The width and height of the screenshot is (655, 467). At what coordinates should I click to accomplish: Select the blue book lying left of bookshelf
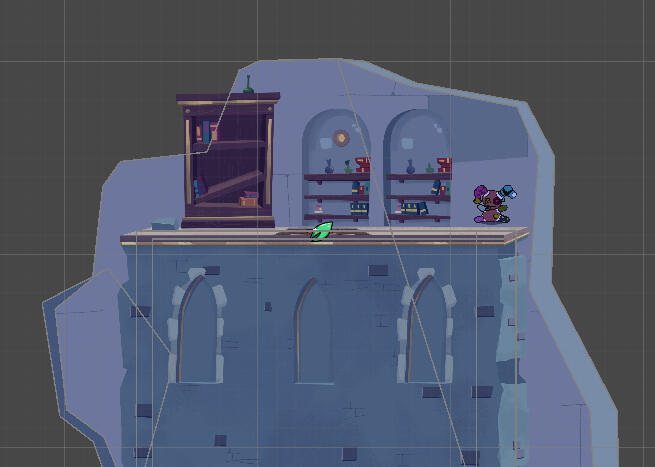click(x=165, y=224)
